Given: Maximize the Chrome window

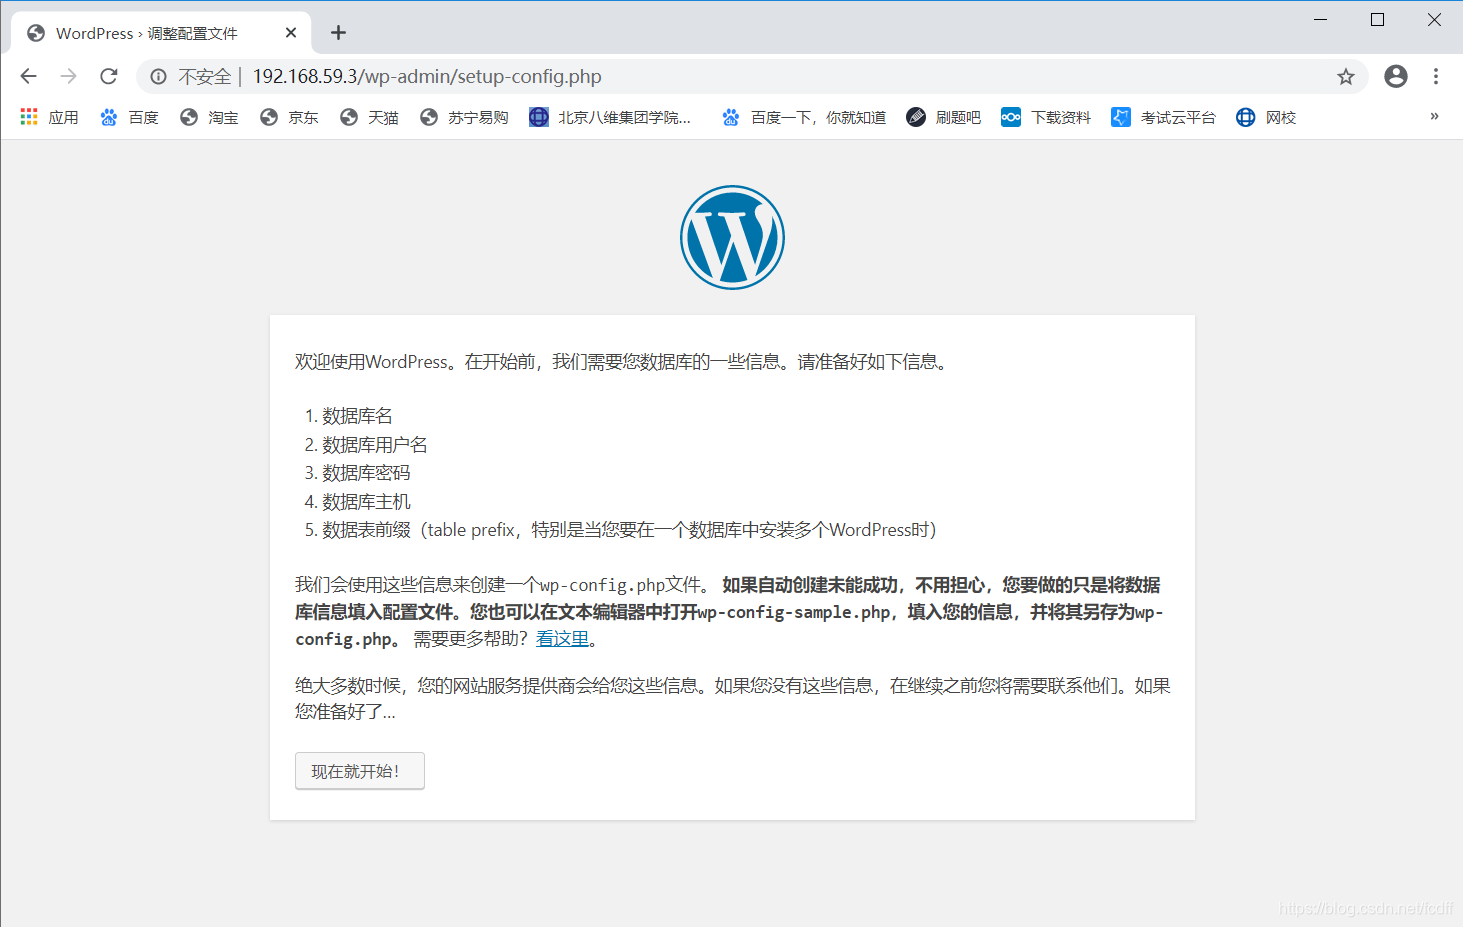Looking at the screenshot, I should [x=1377, y=19].
